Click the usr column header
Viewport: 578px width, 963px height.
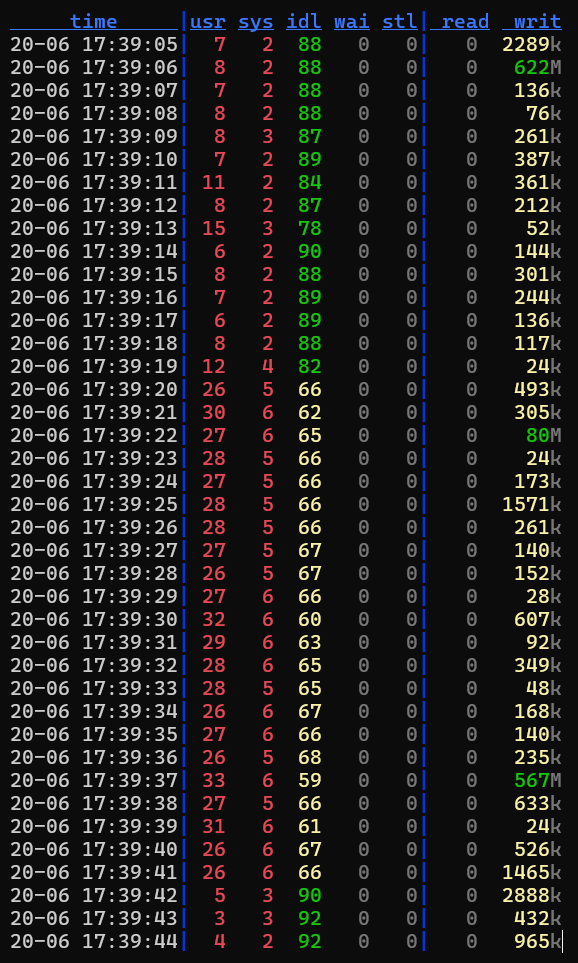[x=208, y=21]
